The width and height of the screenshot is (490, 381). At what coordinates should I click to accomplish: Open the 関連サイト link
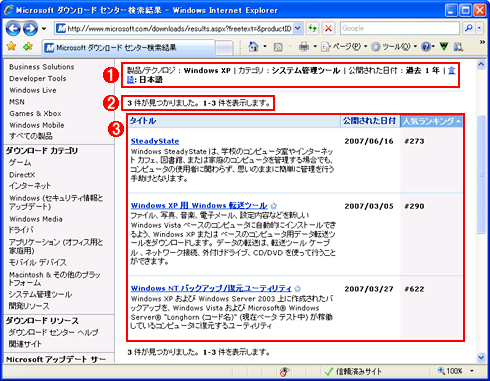25,344
